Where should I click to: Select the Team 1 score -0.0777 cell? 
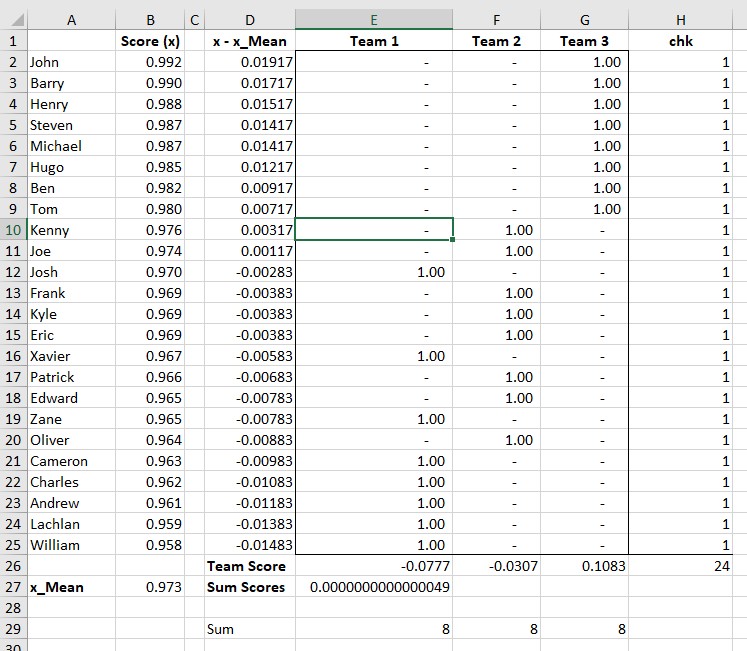(x=374, y=566)
